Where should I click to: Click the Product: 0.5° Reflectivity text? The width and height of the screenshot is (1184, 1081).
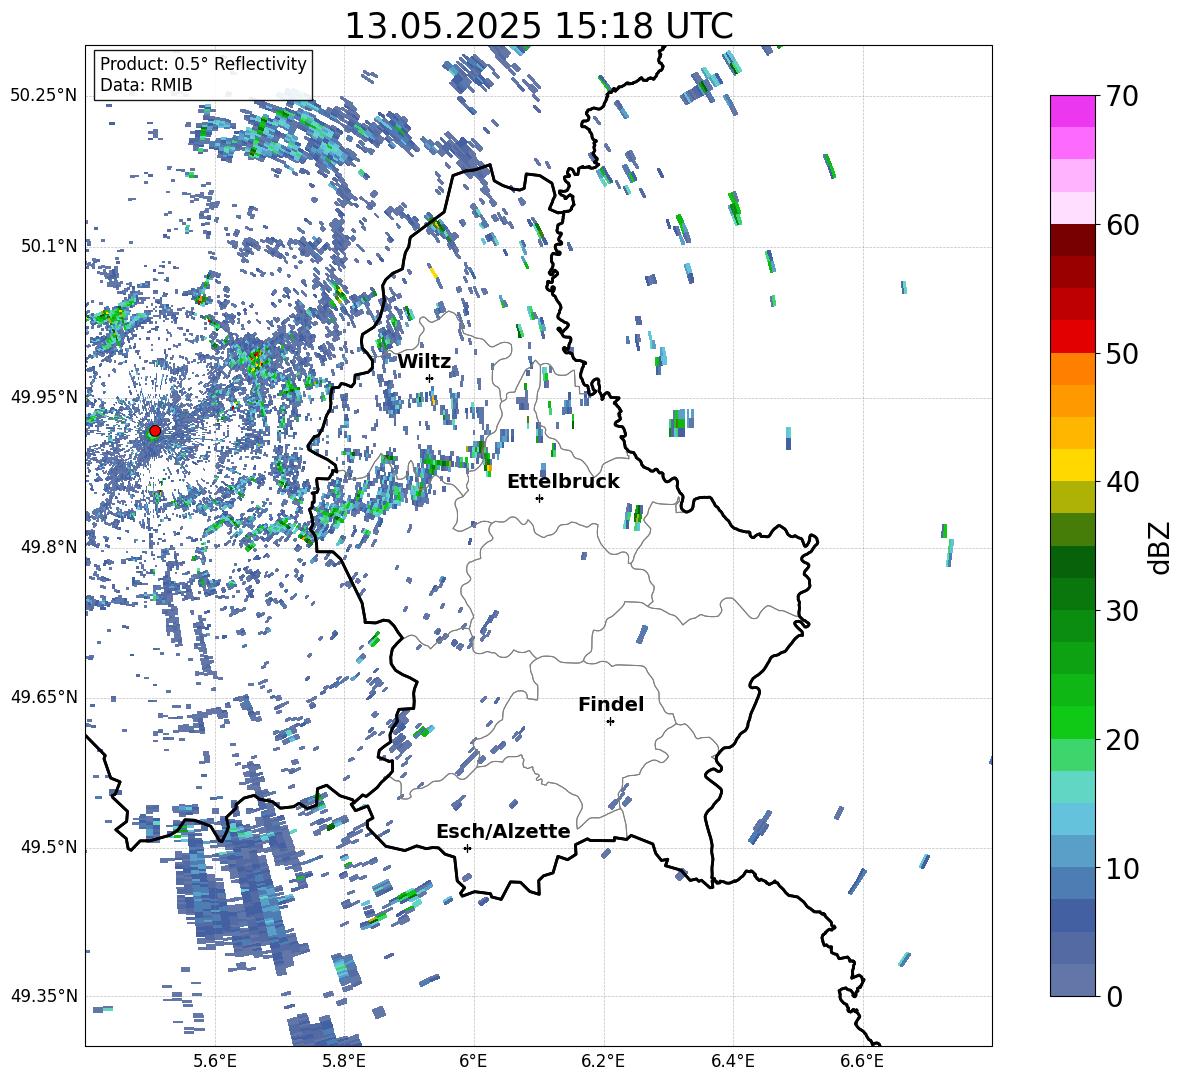203,63
